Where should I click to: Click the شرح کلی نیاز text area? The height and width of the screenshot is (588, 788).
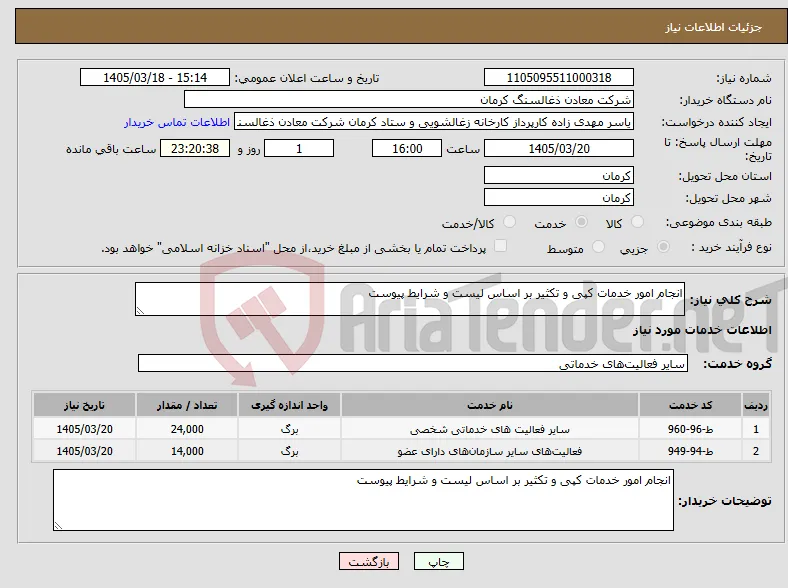[x=410, y=299]
